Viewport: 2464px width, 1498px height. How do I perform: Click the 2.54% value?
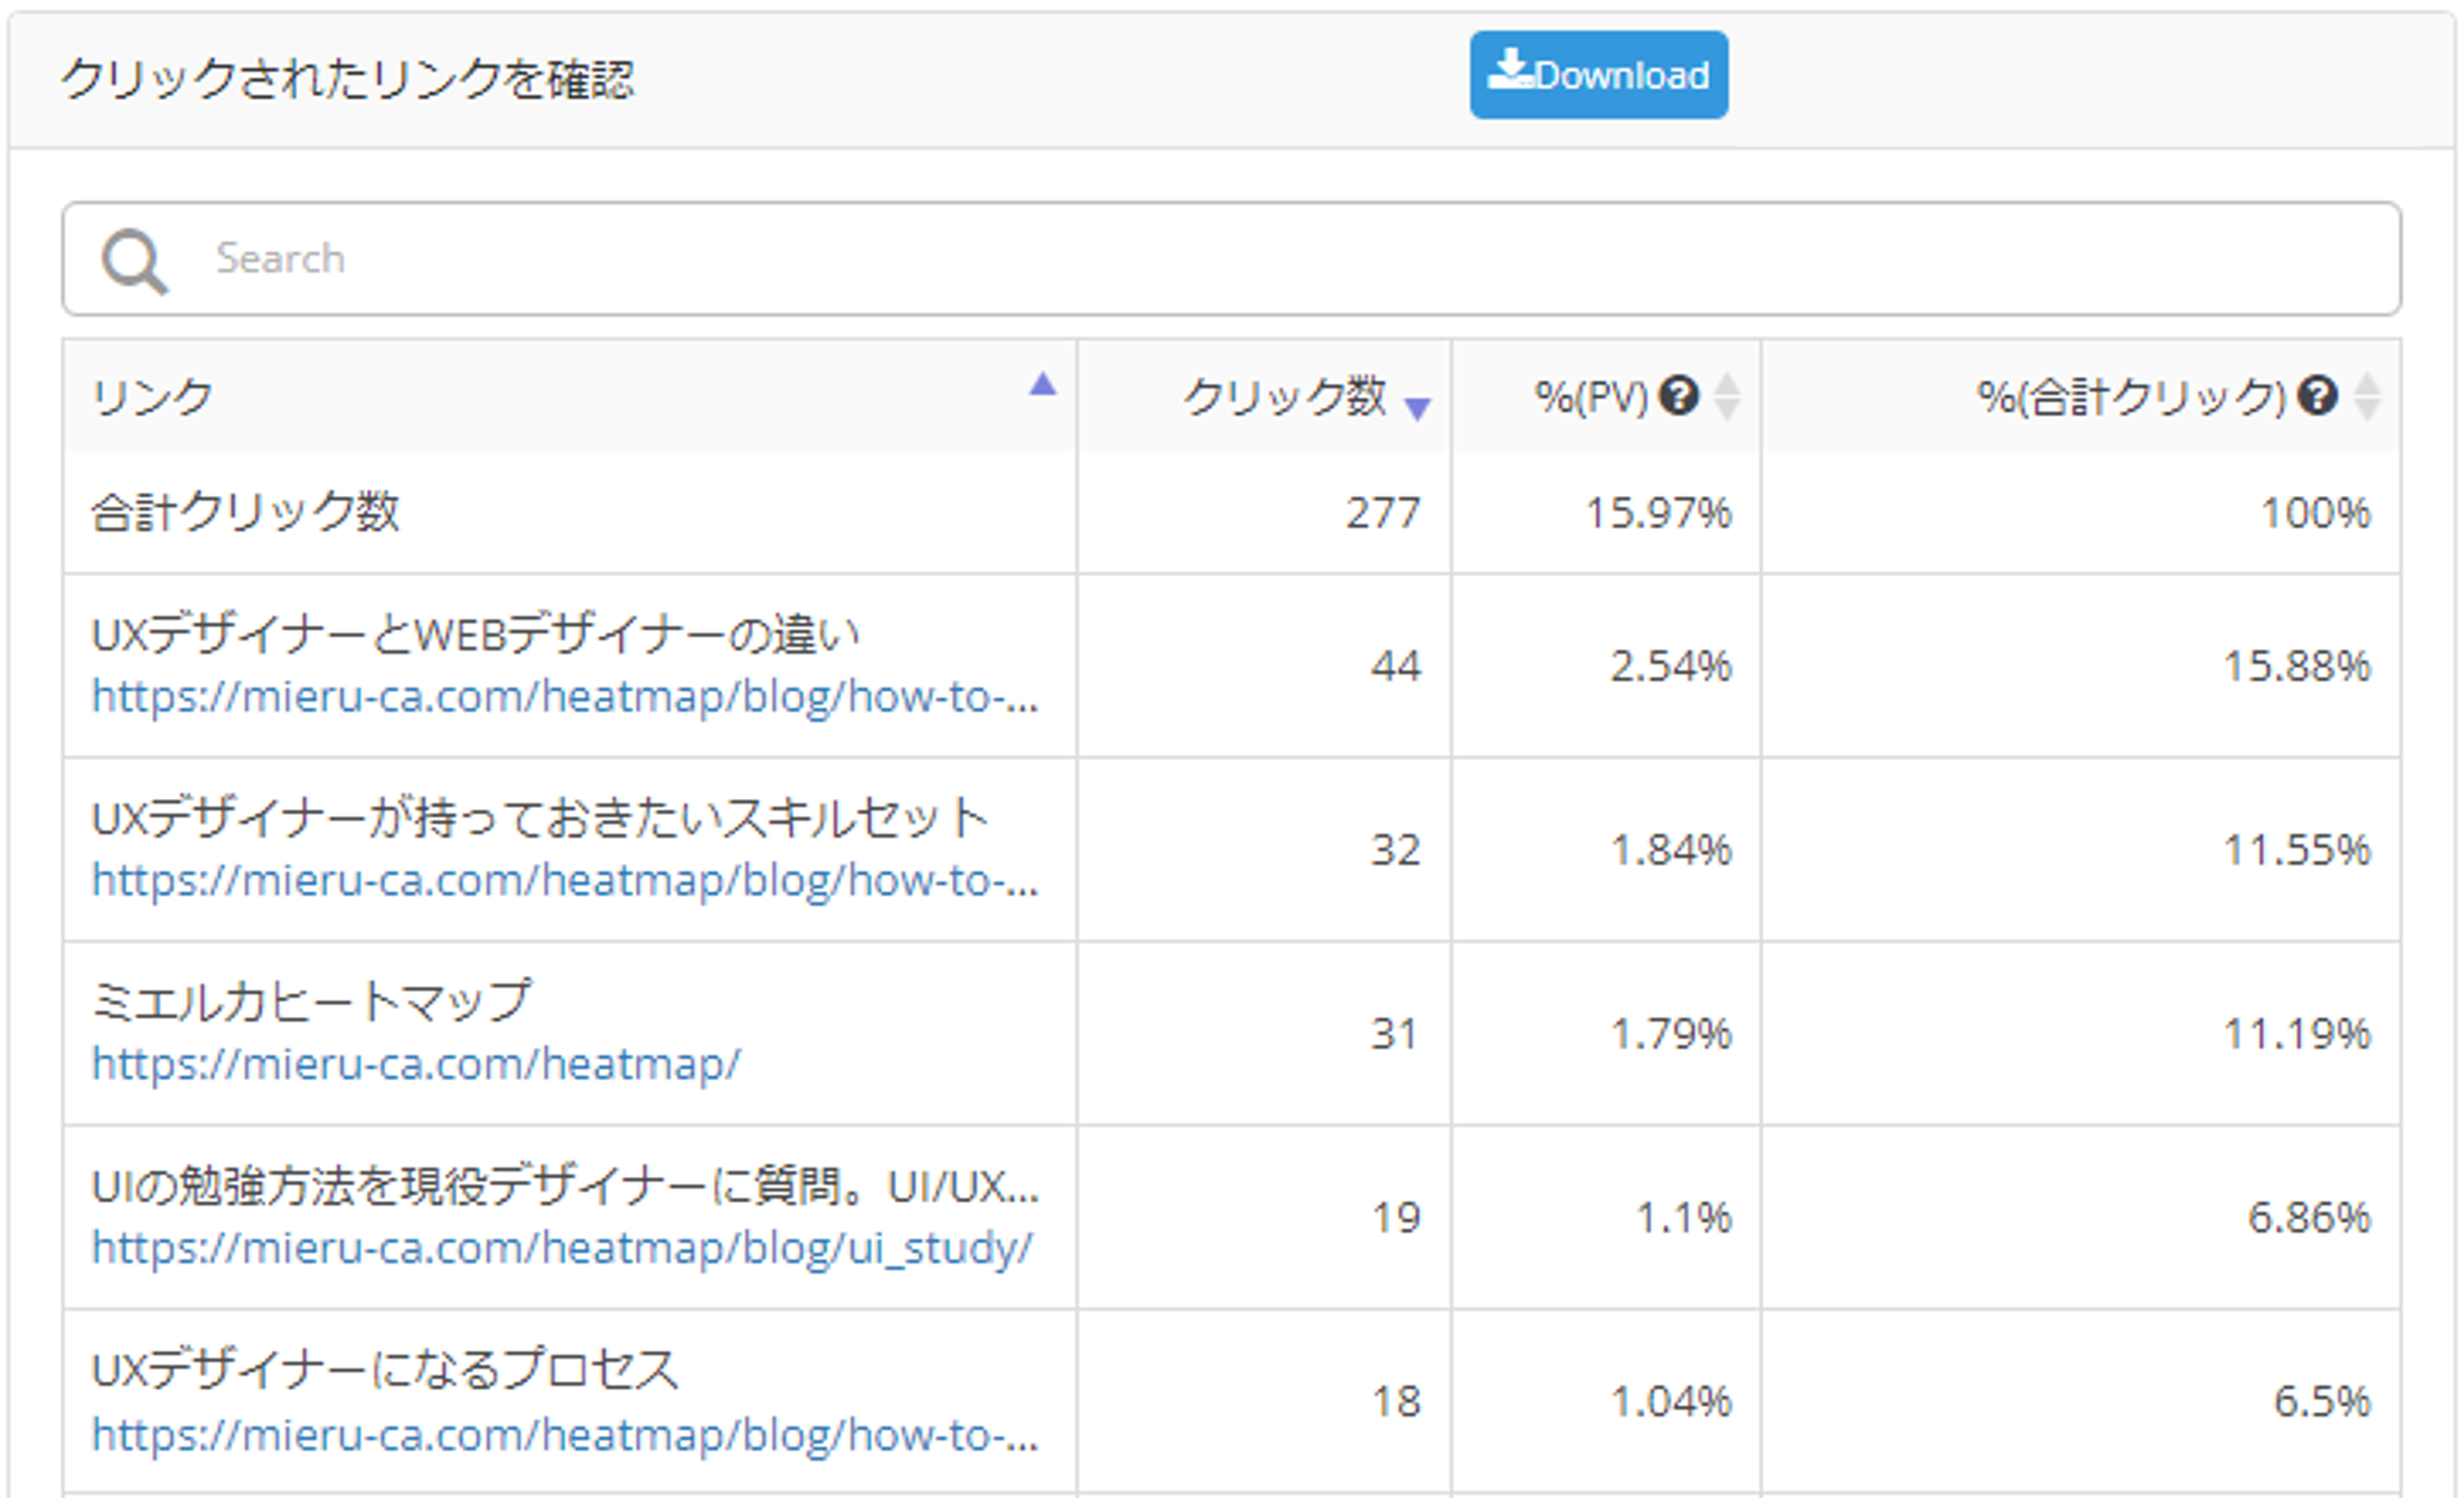click(1671, 666)
